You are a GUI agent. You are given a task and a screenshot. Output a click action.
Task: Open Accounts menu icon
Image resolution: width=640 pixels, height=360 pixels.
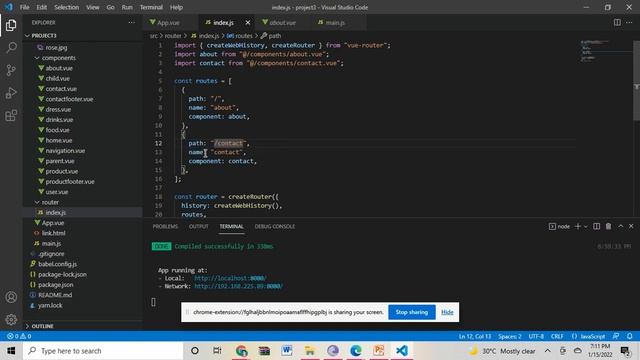tap(11, 297)
